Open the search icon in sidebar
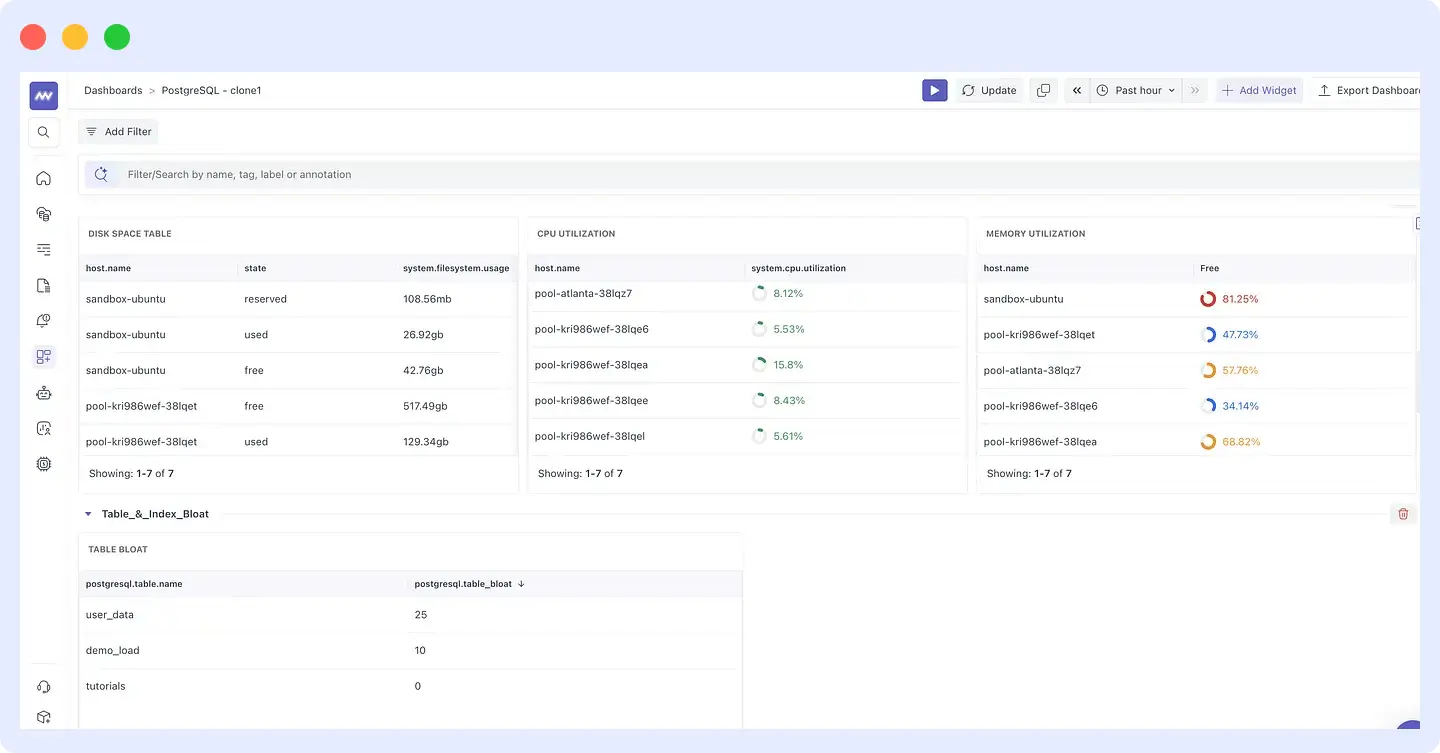Viewport: 1440px width, 753px height. point(43,132)
